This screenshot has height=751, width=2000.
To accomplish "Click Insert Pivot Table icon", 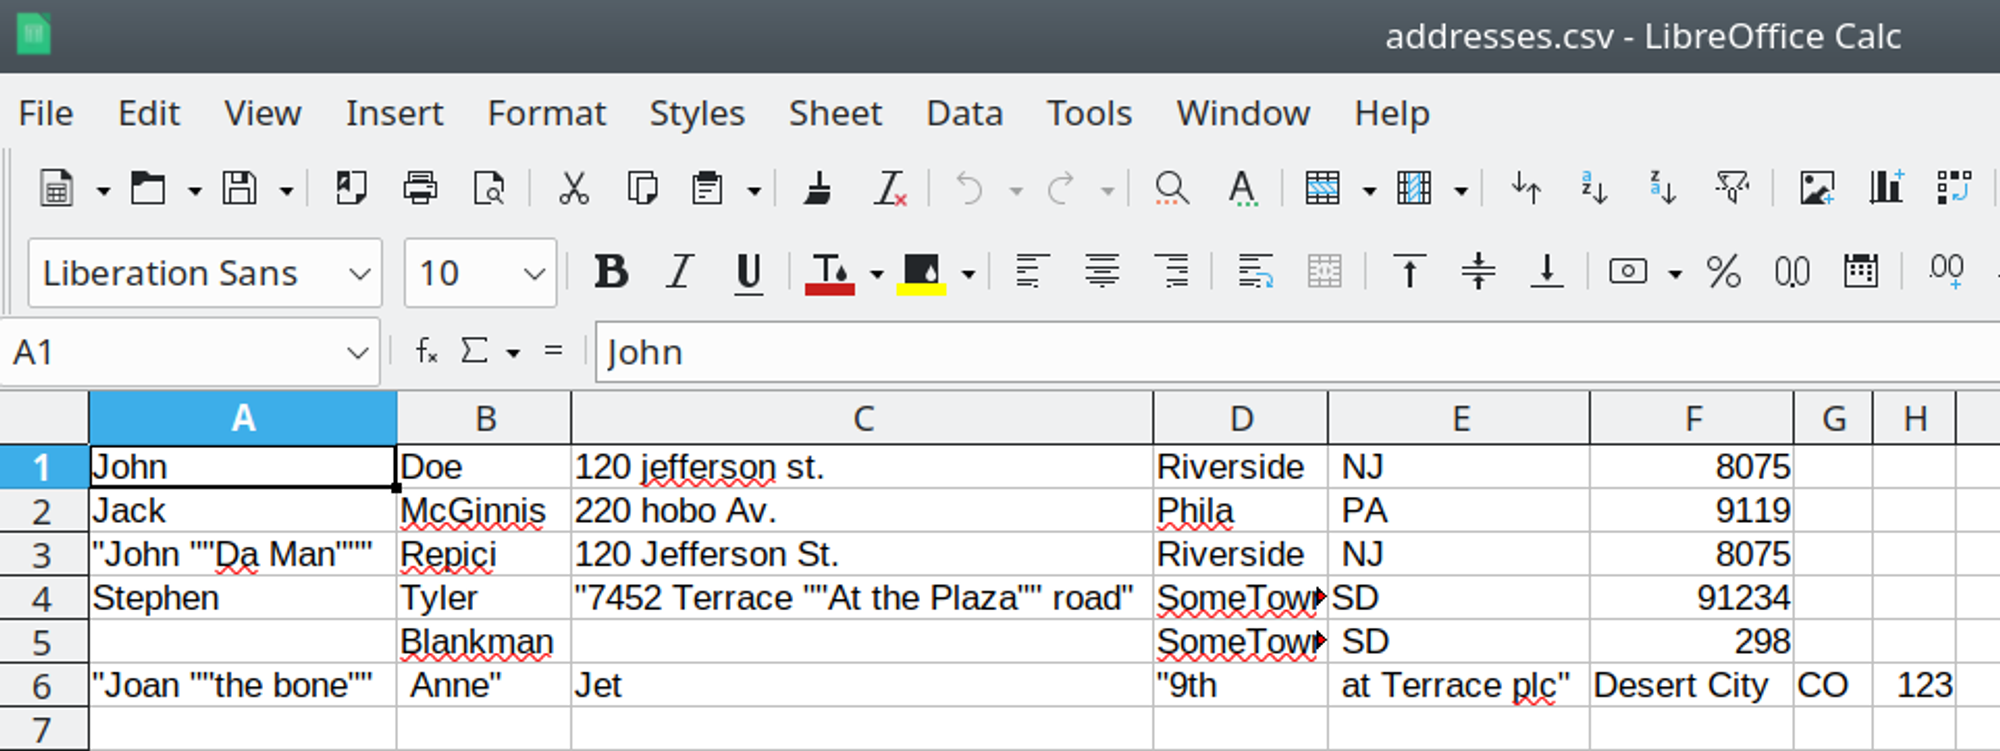I will point(1954,188).
